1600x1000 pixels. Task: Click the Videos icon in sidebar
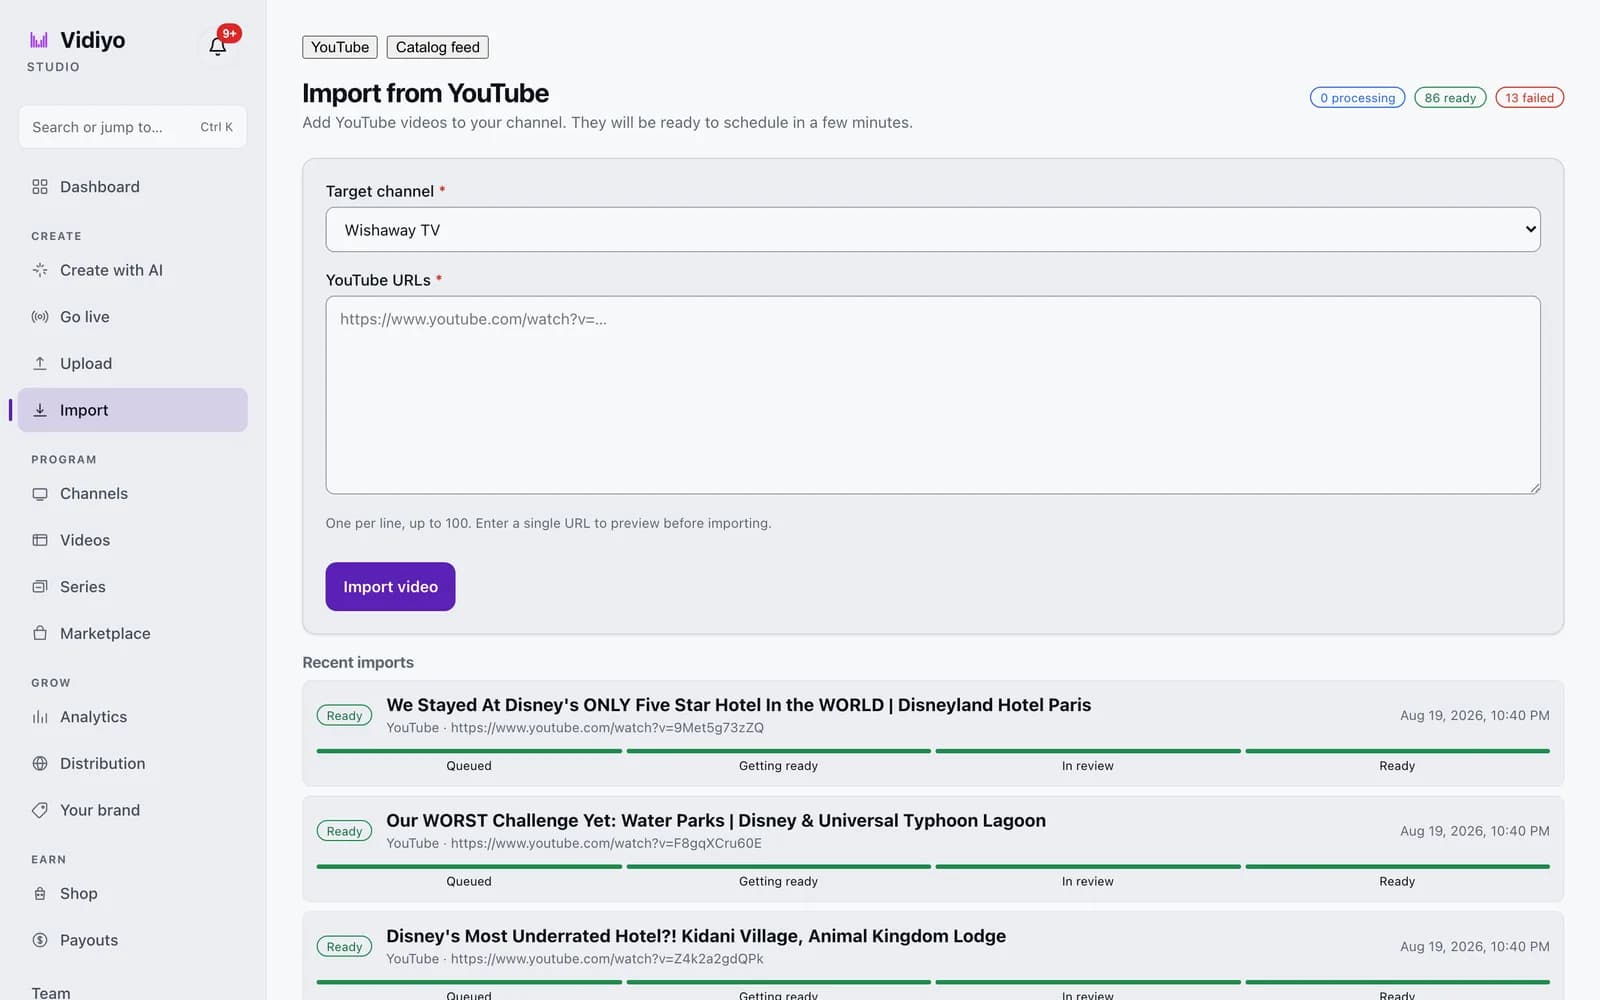click(40, 540)
